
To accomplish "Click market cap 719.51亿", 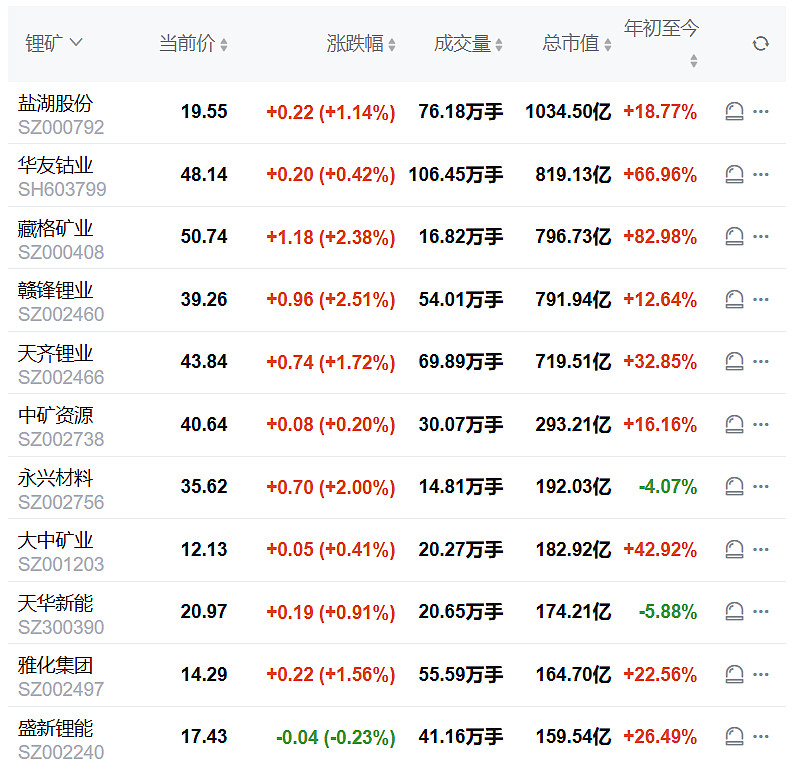I will 573,361.
